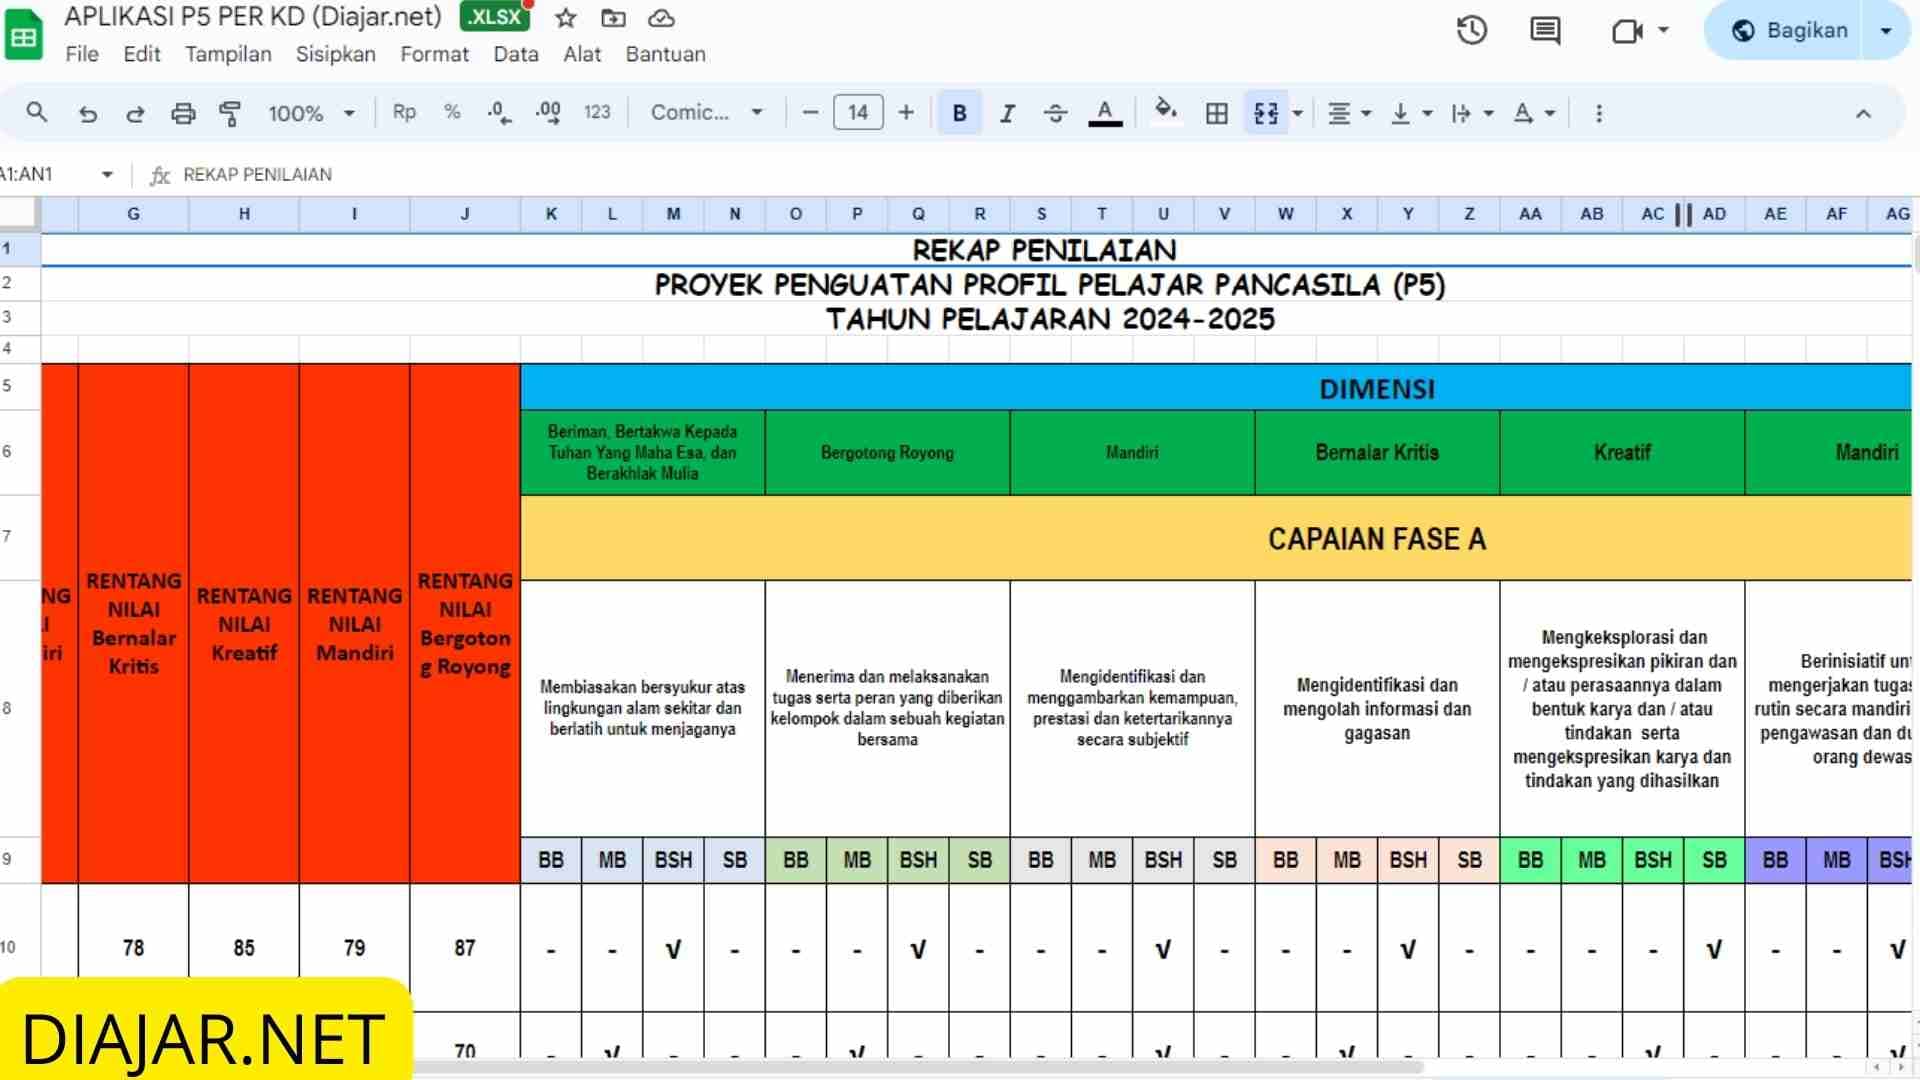Viewport: 1920px width, 1080px height.
Task: Open horizontal align dropdown
Action: click(1349, 113)
